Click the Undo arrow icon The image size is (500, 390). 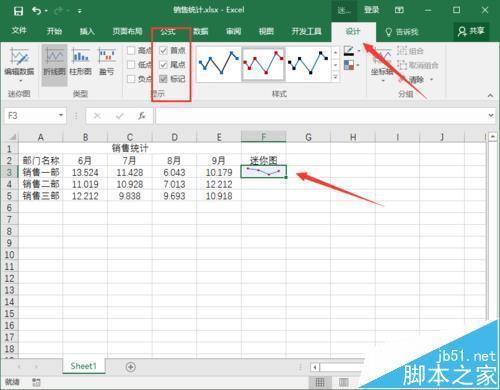coord(36,11)
